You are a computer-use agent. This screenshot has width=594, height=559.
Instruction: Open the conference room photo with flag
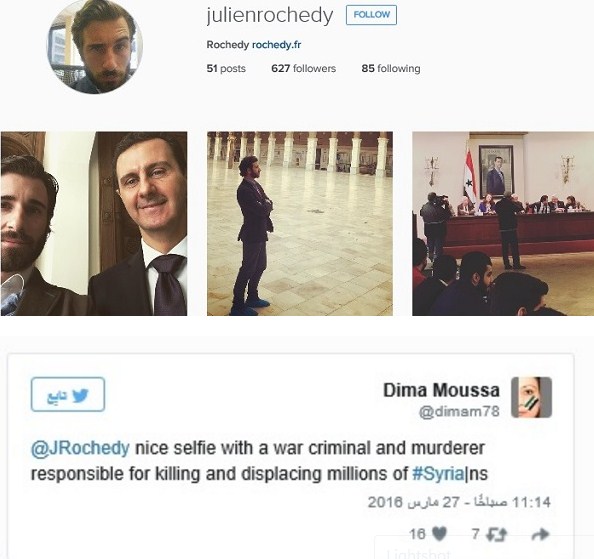[x=503, y=223]
